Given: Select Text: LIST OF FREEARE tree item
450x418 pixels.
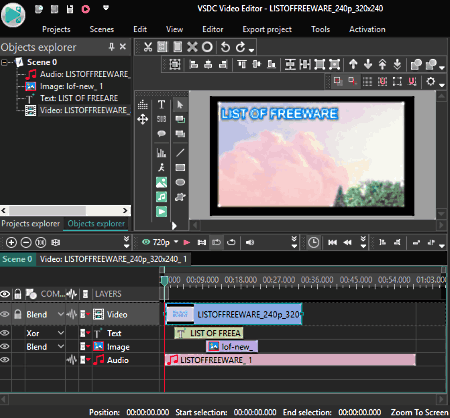Looking at the screenshot, I should coord(72,98).
